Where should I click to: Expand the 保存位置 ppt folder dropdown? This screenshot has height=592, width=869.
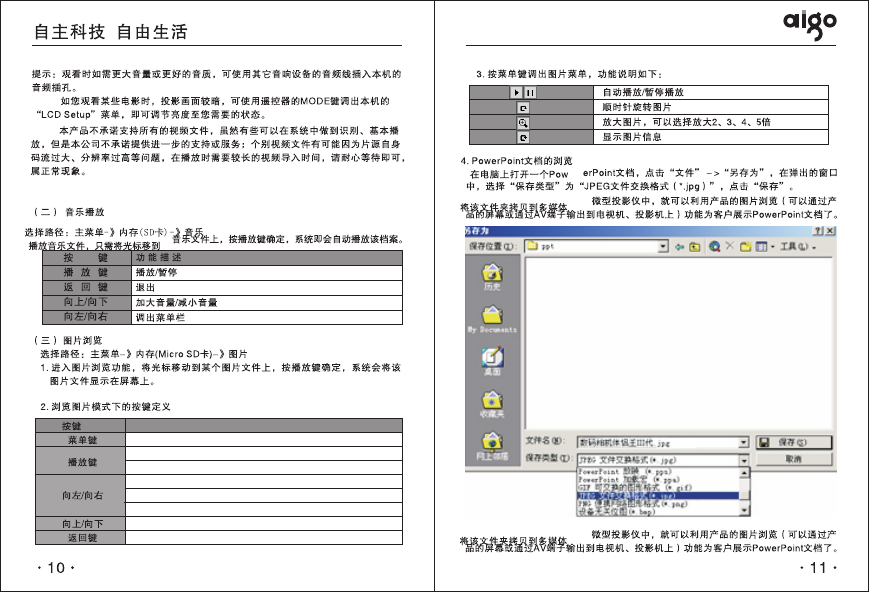[x=663, y=247]
